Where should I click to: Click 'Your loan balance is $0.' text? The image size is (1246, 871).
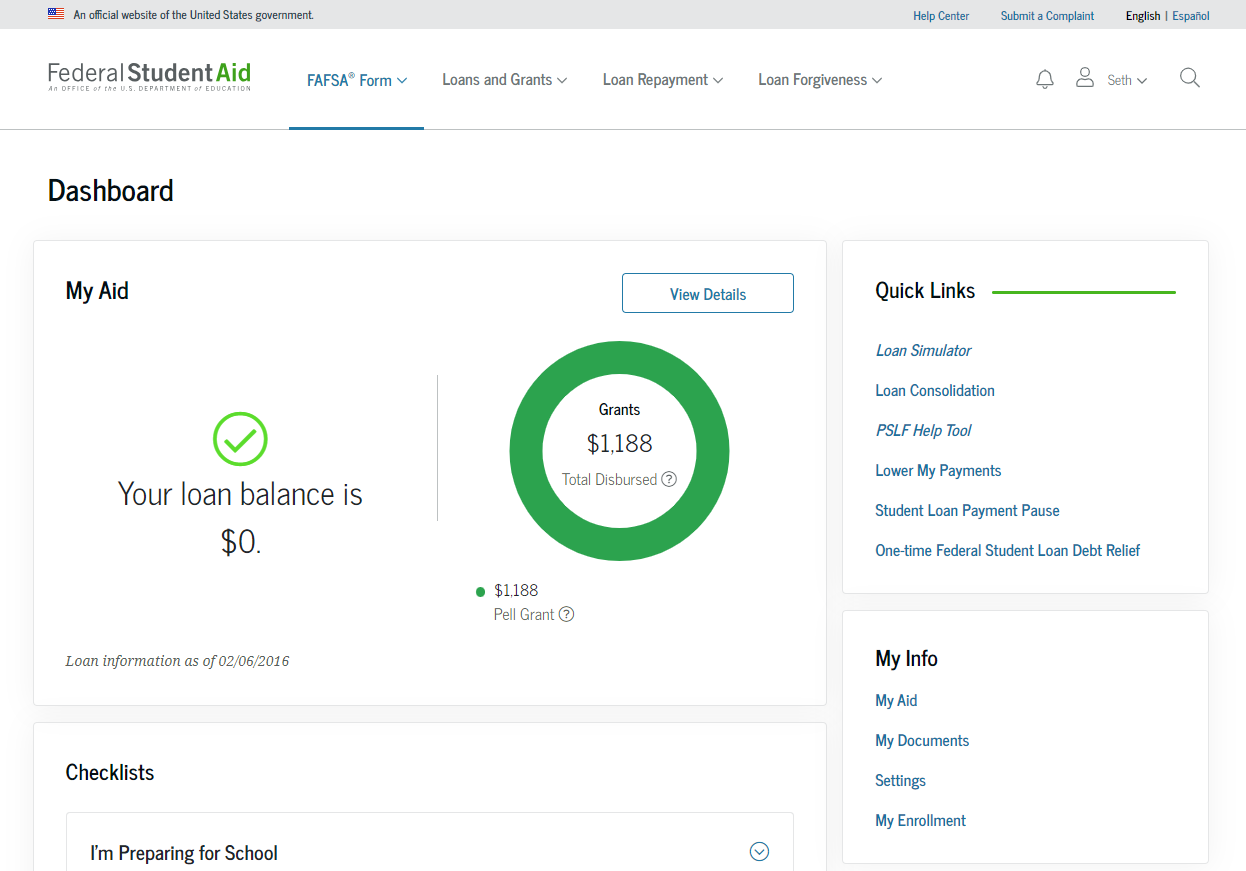click(240, 517)
